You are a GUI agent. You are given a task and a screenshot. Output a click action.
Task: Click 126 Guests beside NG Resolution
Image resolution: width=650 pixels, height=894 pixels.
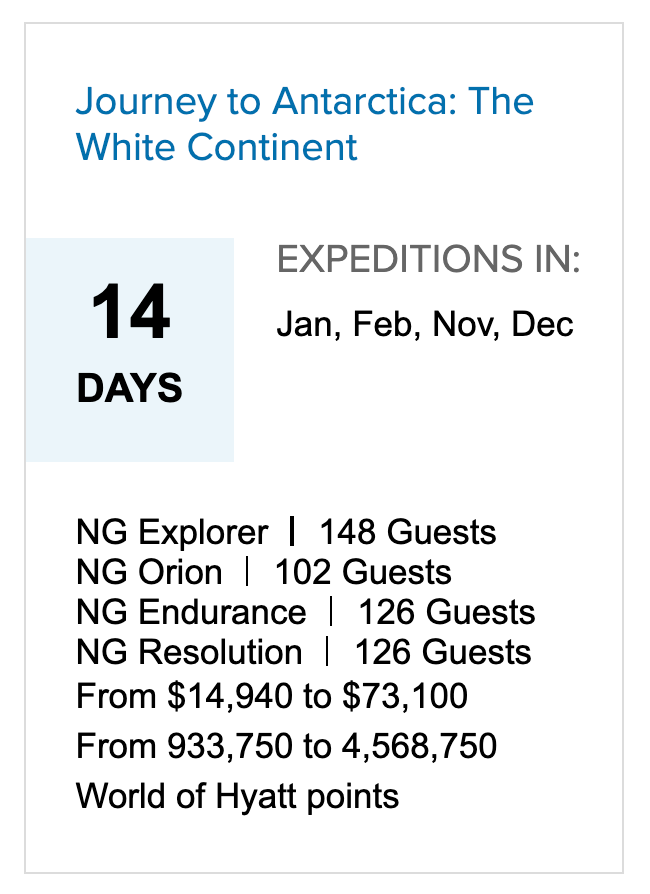[x=442, y=652]
